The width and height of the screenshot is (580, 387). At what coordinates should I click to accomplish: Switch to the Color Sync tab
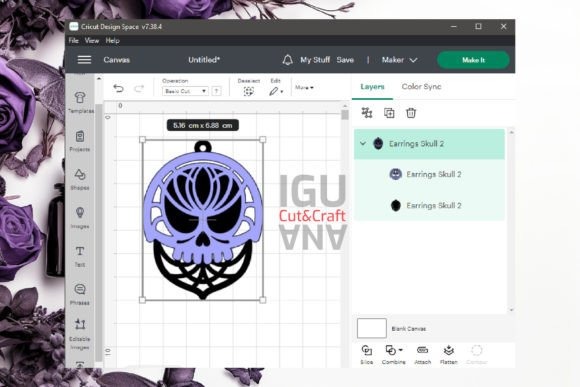pos(421,87)
